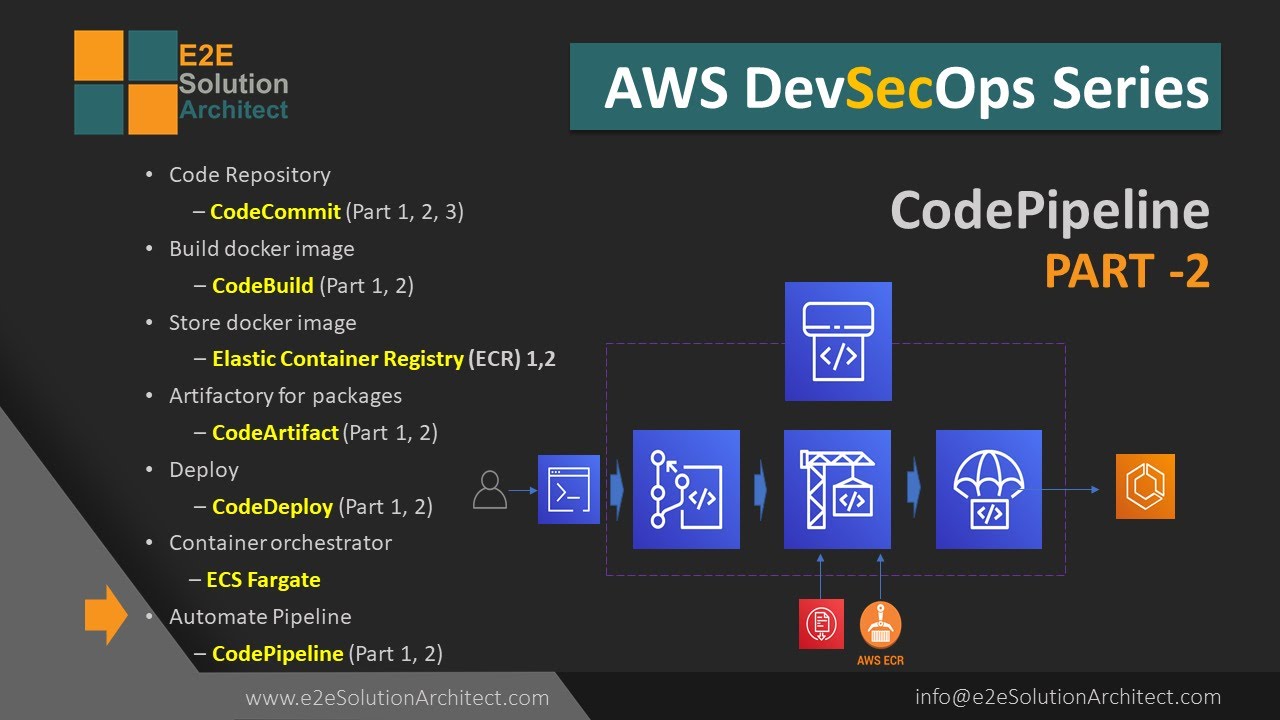Click the user silhouette icon

pyautogui.click(x=489, y=490)
